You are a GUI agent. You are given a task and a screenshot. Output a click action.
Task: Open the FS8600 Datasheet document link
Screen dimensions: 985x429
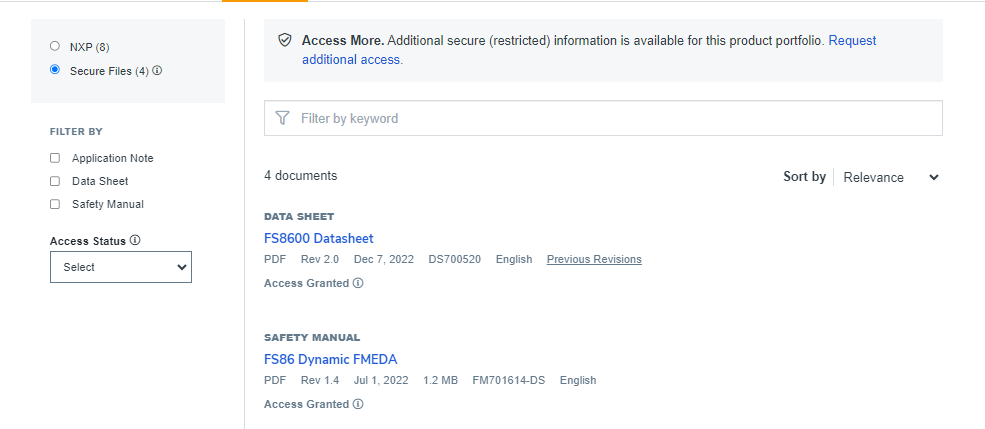pos(318,238)
